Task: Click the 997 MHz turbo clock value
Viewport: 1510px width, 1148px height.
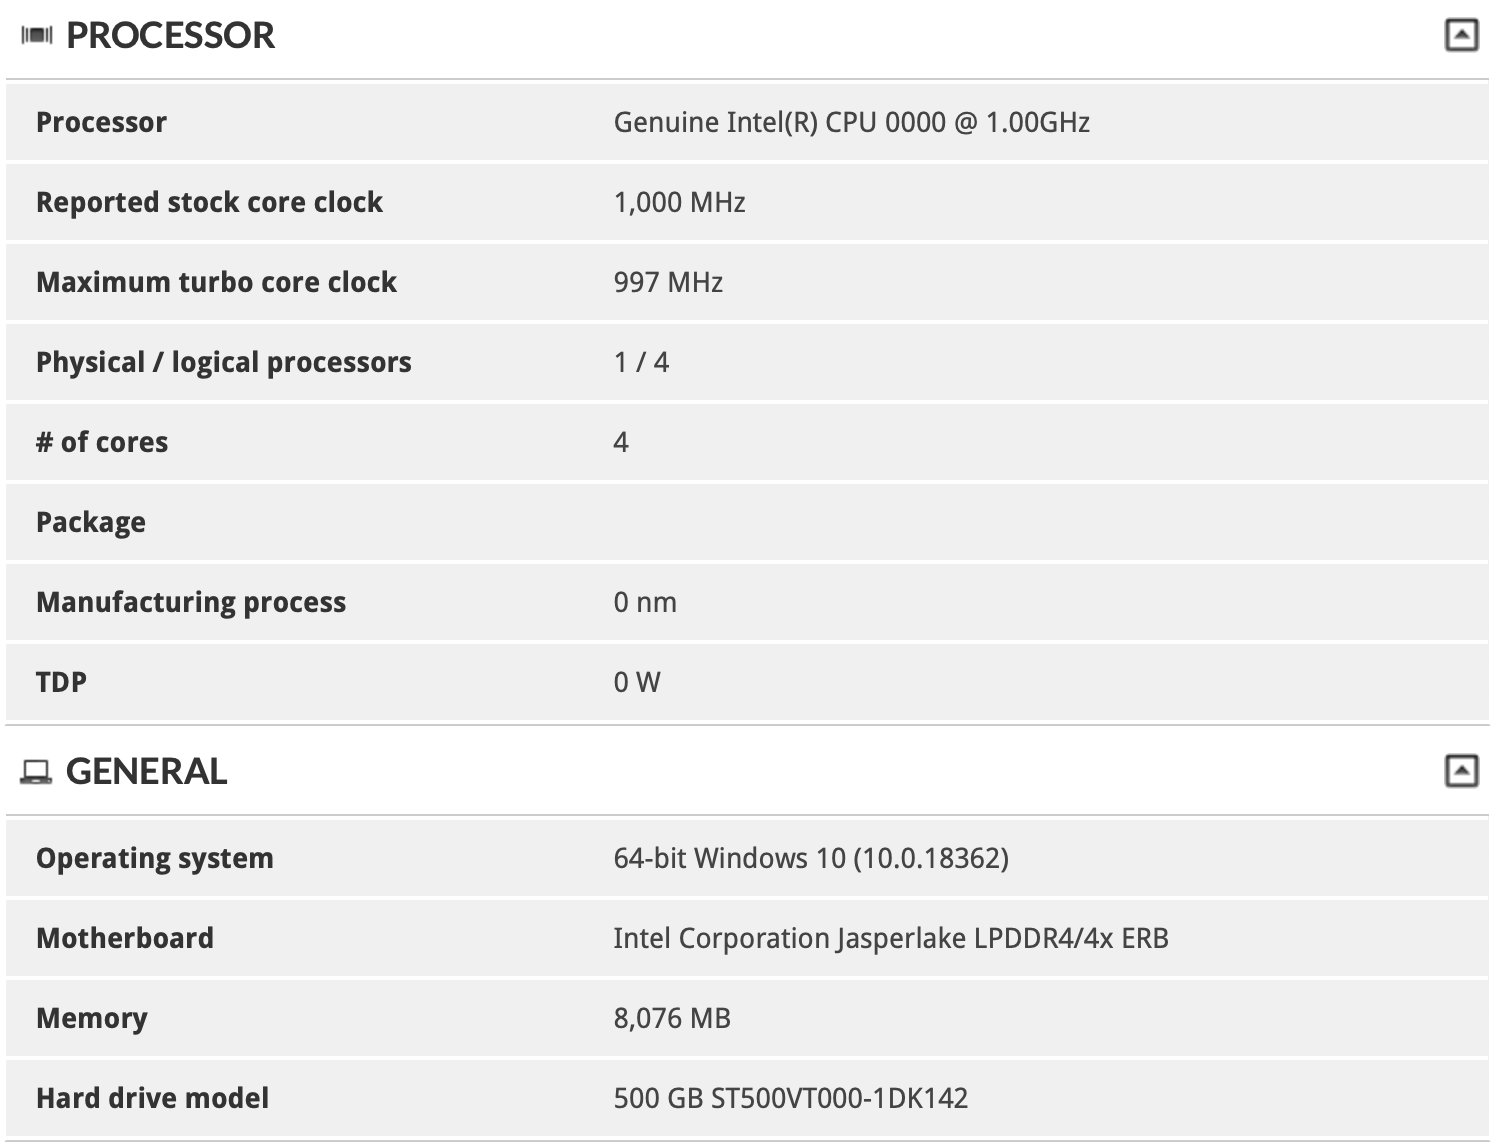Action: (x=668, y=282)
